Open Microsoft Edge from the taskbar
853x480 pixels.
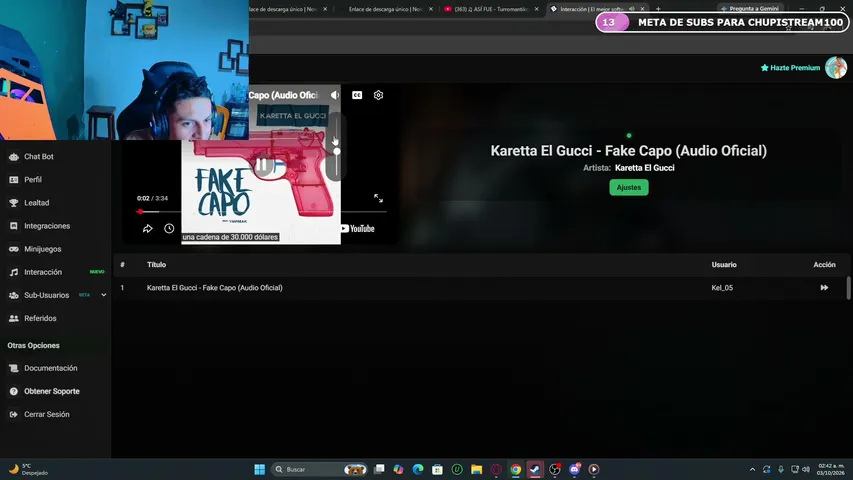tap(418, 469)
